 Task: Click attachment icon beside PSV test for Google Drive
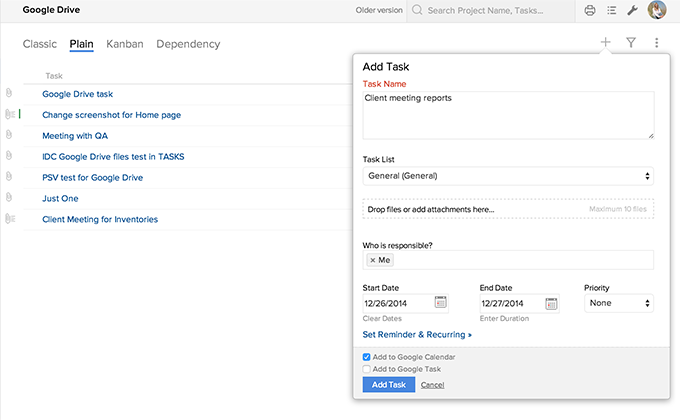tap(9, 176)
